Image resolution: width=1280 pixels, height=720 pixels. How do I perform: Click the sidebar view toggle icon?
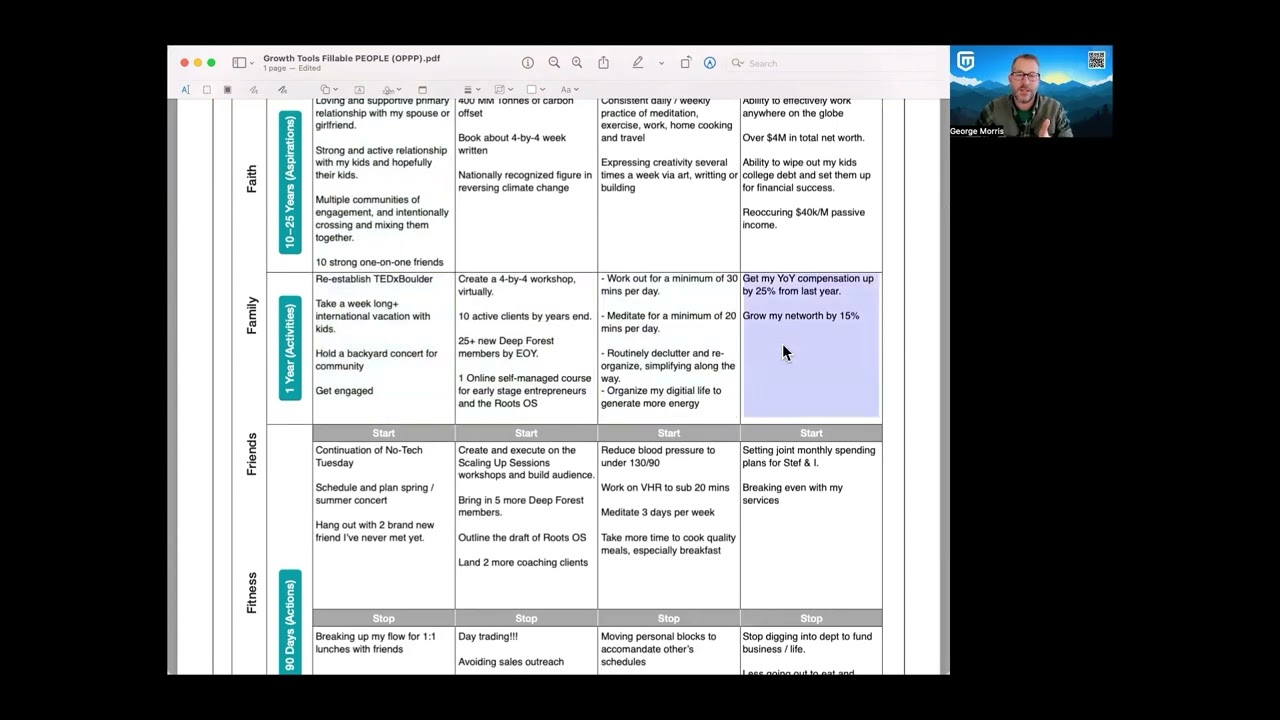point(239,63)
